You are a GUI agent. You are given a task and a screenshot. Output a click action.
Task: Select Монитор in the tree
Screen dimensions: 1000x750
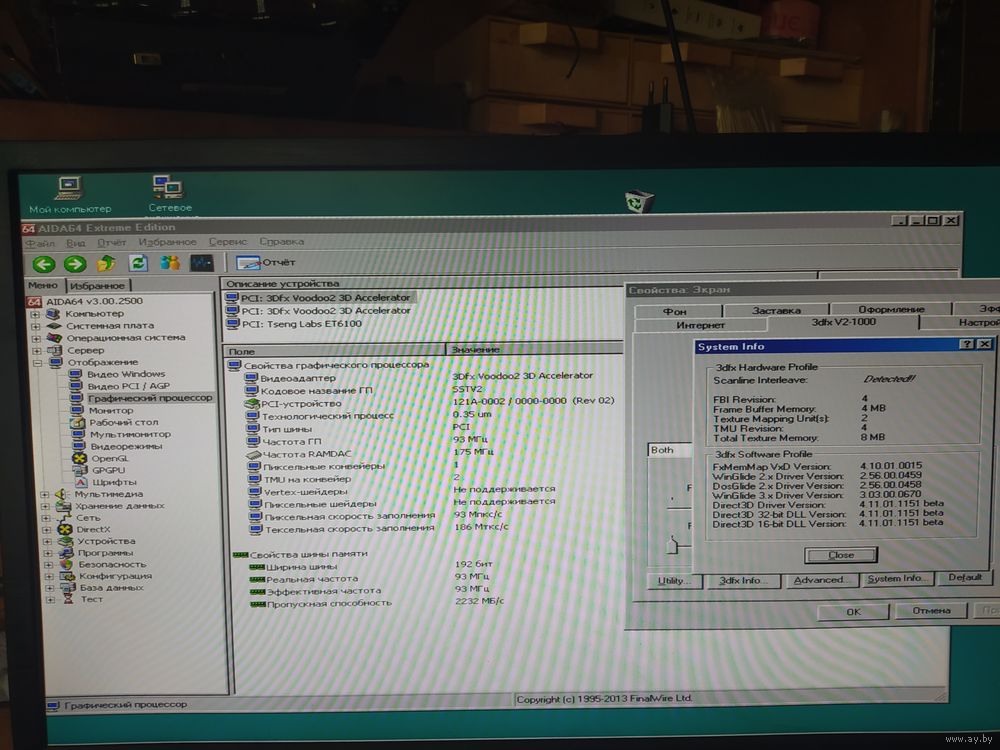(111, 410)
